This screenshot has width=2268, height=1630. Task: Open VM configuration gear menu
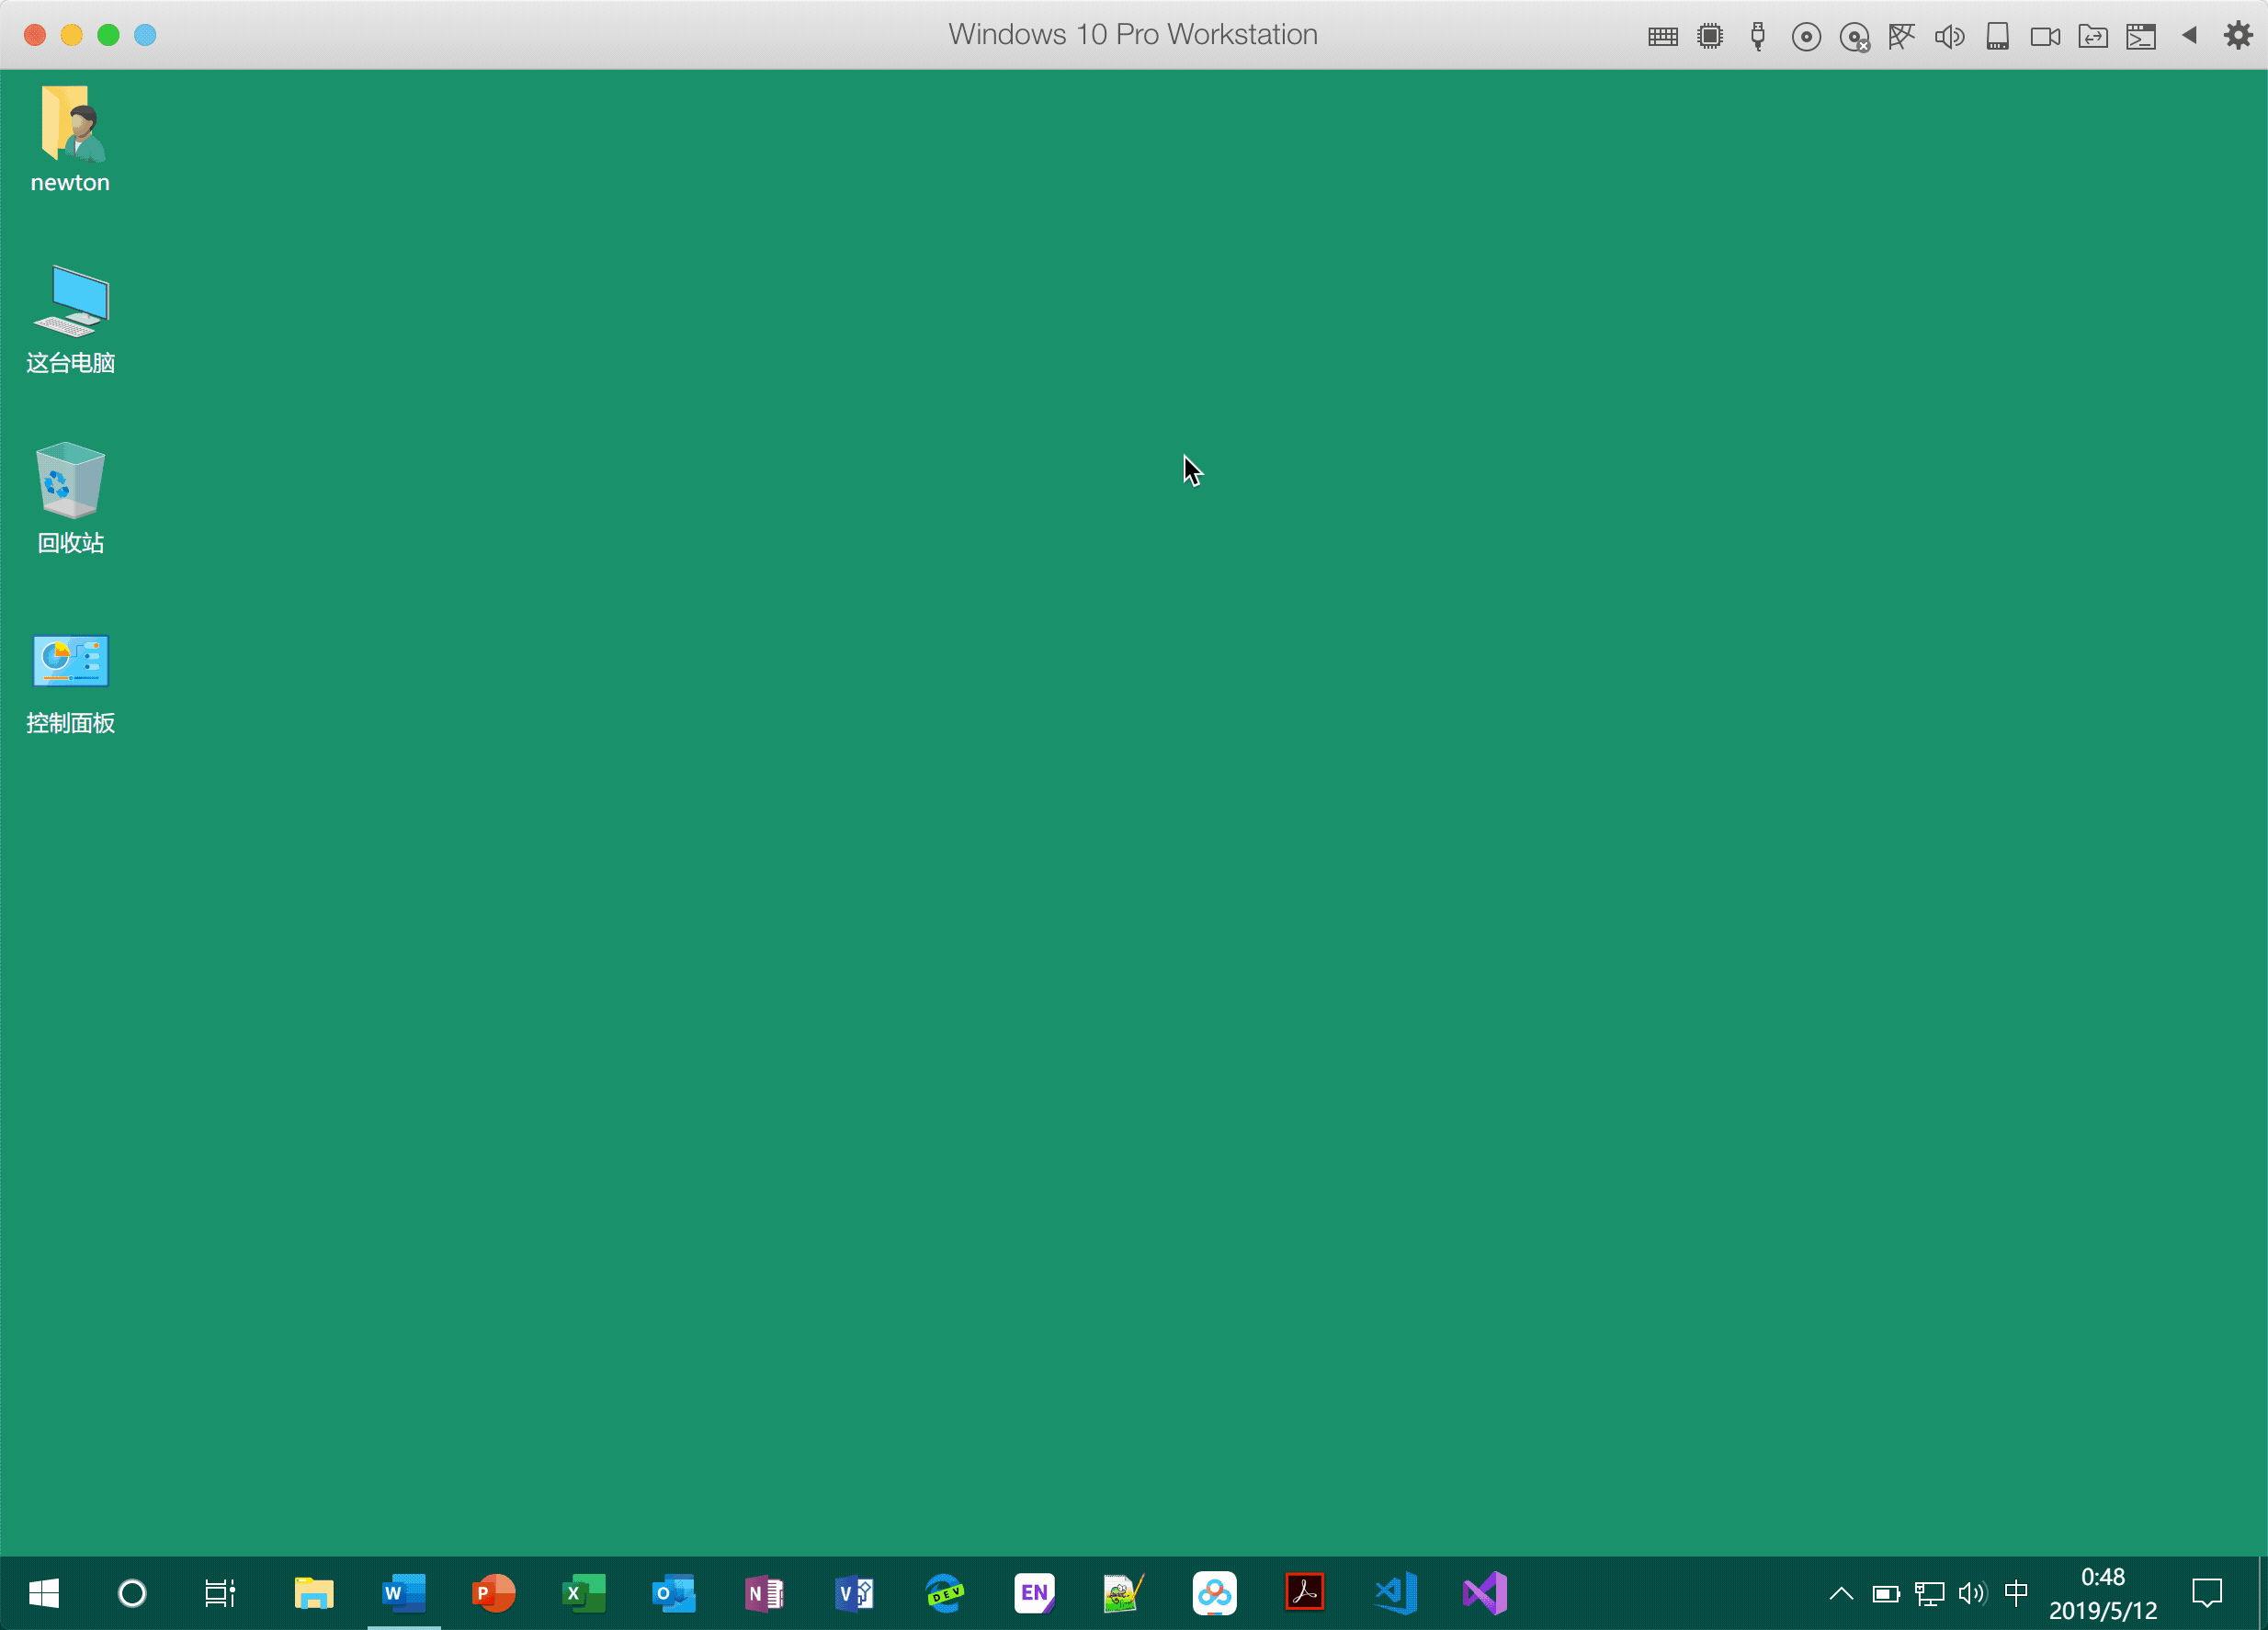(x=2238, y=36)
